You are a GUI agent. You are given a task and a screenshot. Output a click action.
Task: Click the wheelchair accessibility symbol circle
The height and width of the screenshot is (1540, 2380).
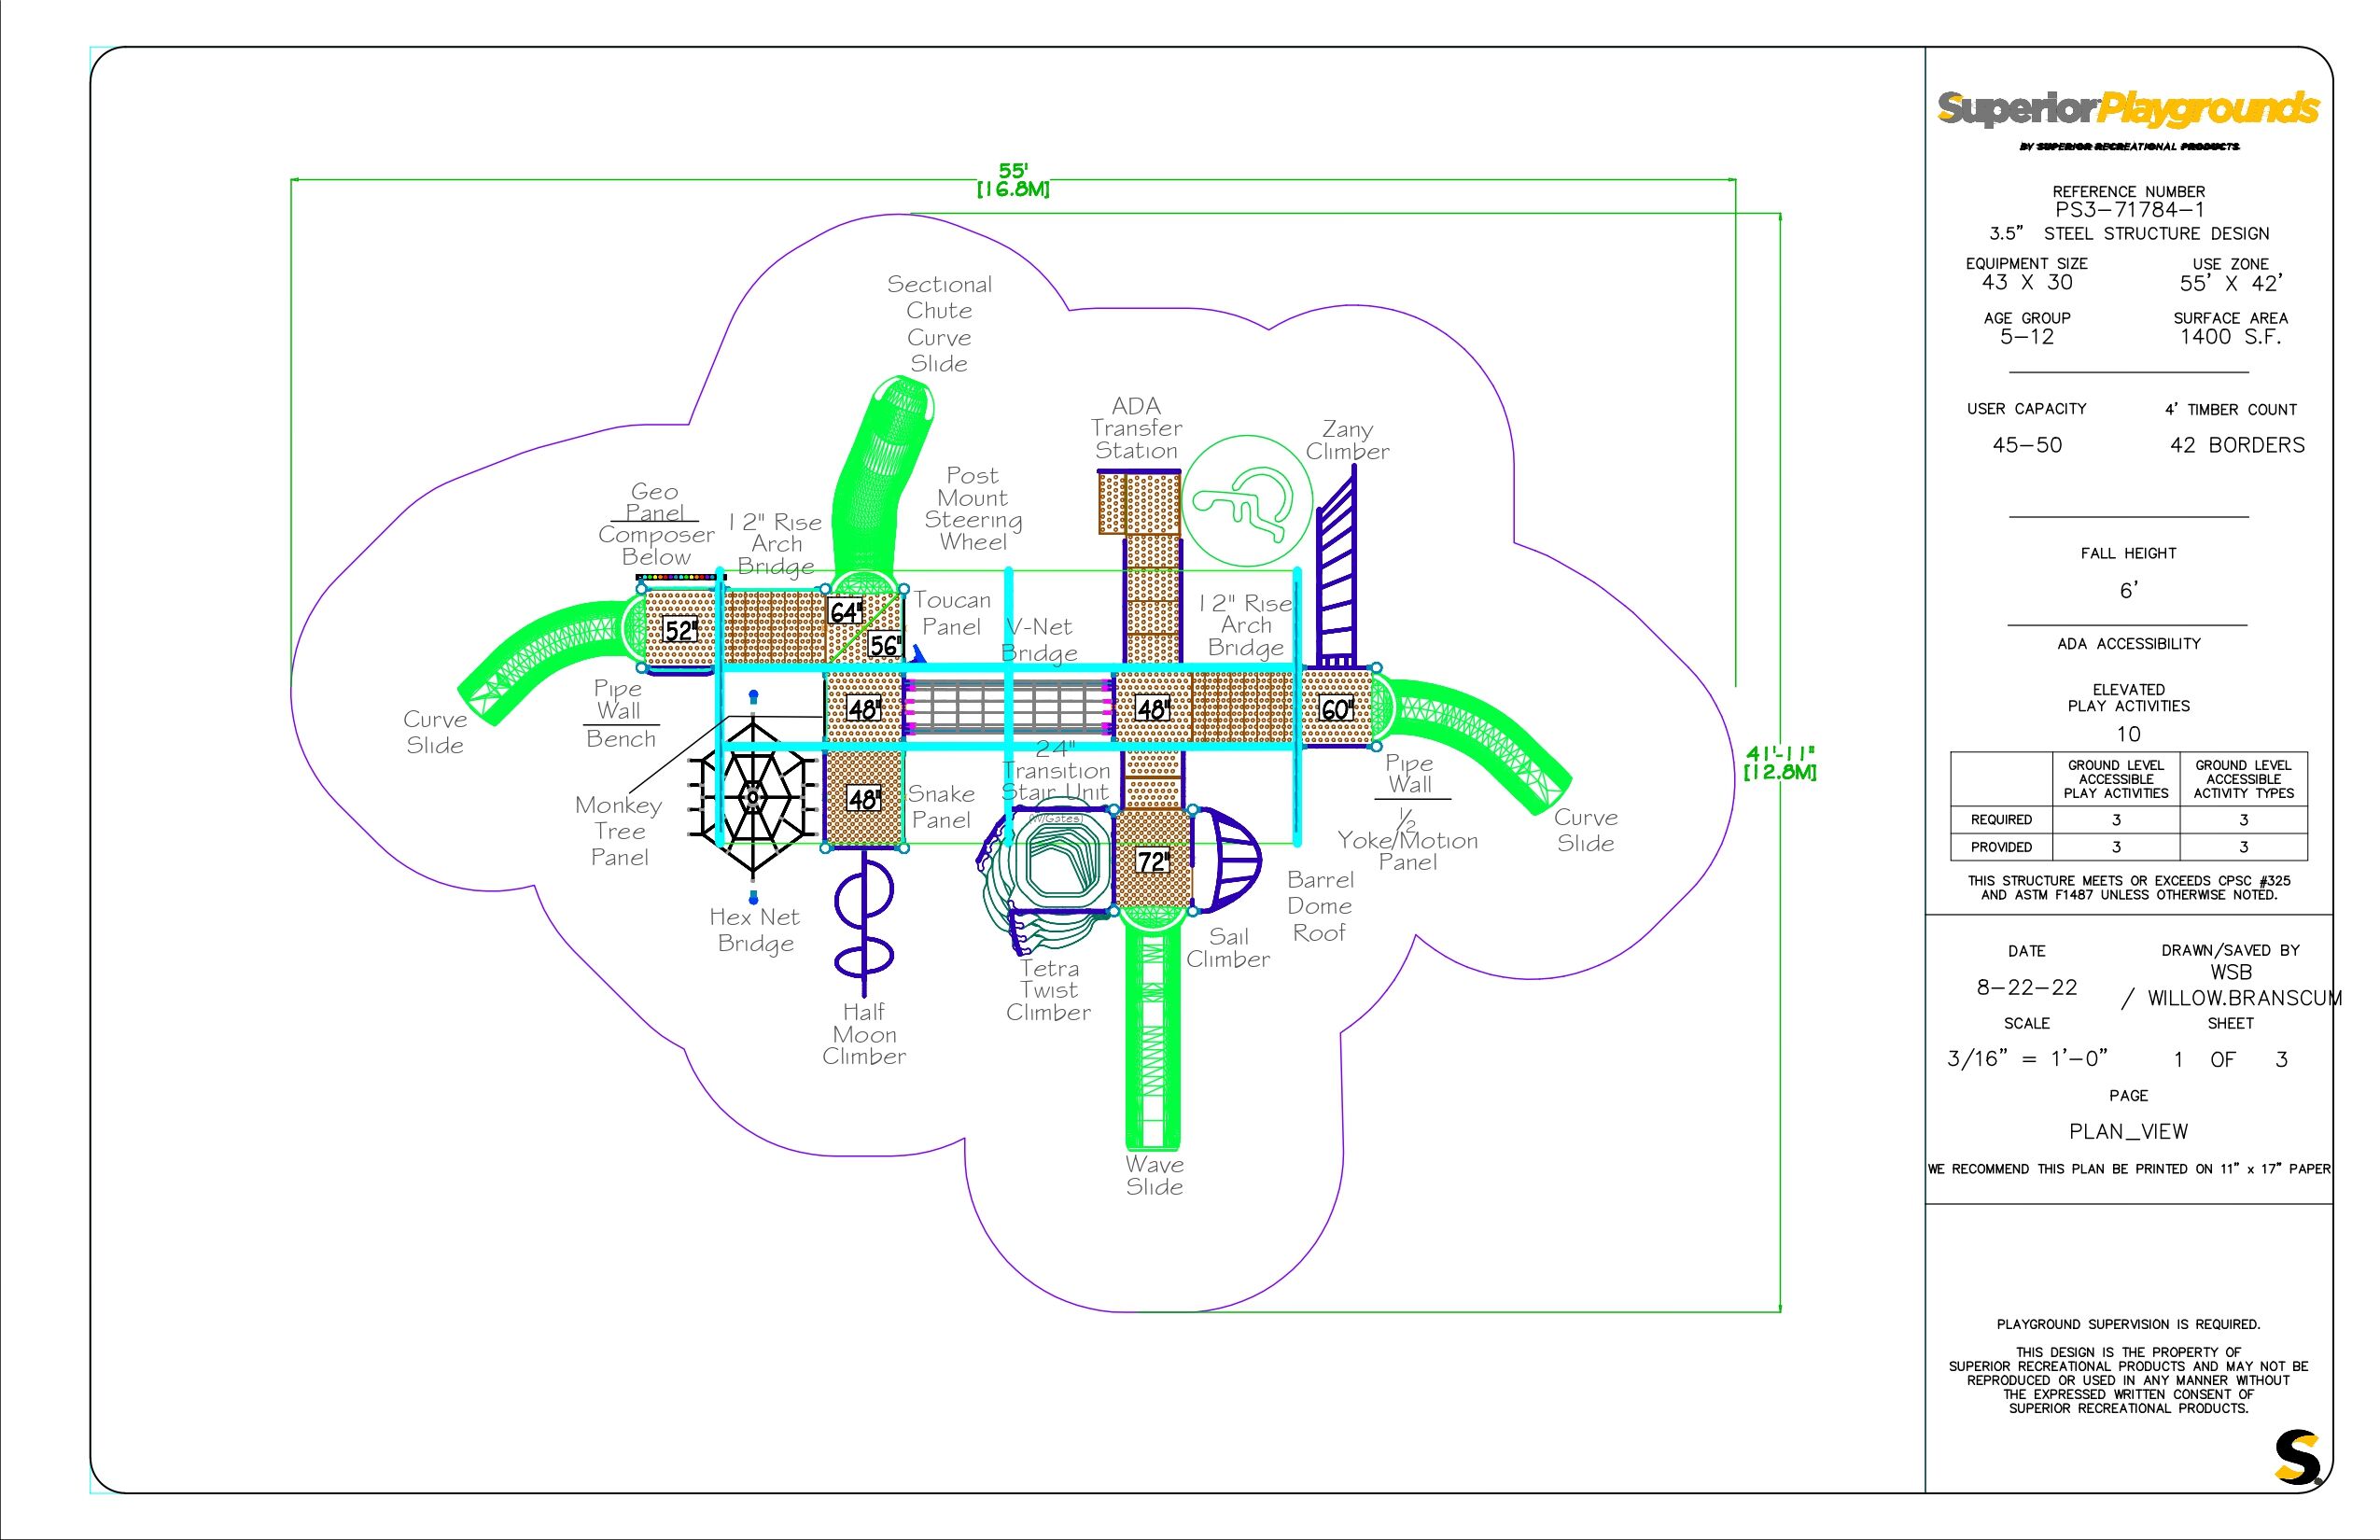(1246, 500)
